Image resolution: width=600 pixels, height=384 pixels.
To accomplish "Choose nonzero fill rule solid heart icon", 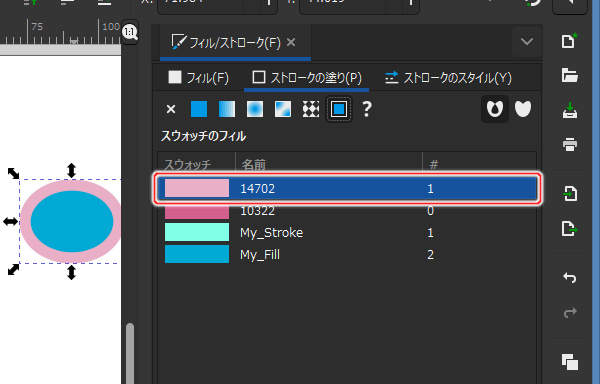I will 523,109.
